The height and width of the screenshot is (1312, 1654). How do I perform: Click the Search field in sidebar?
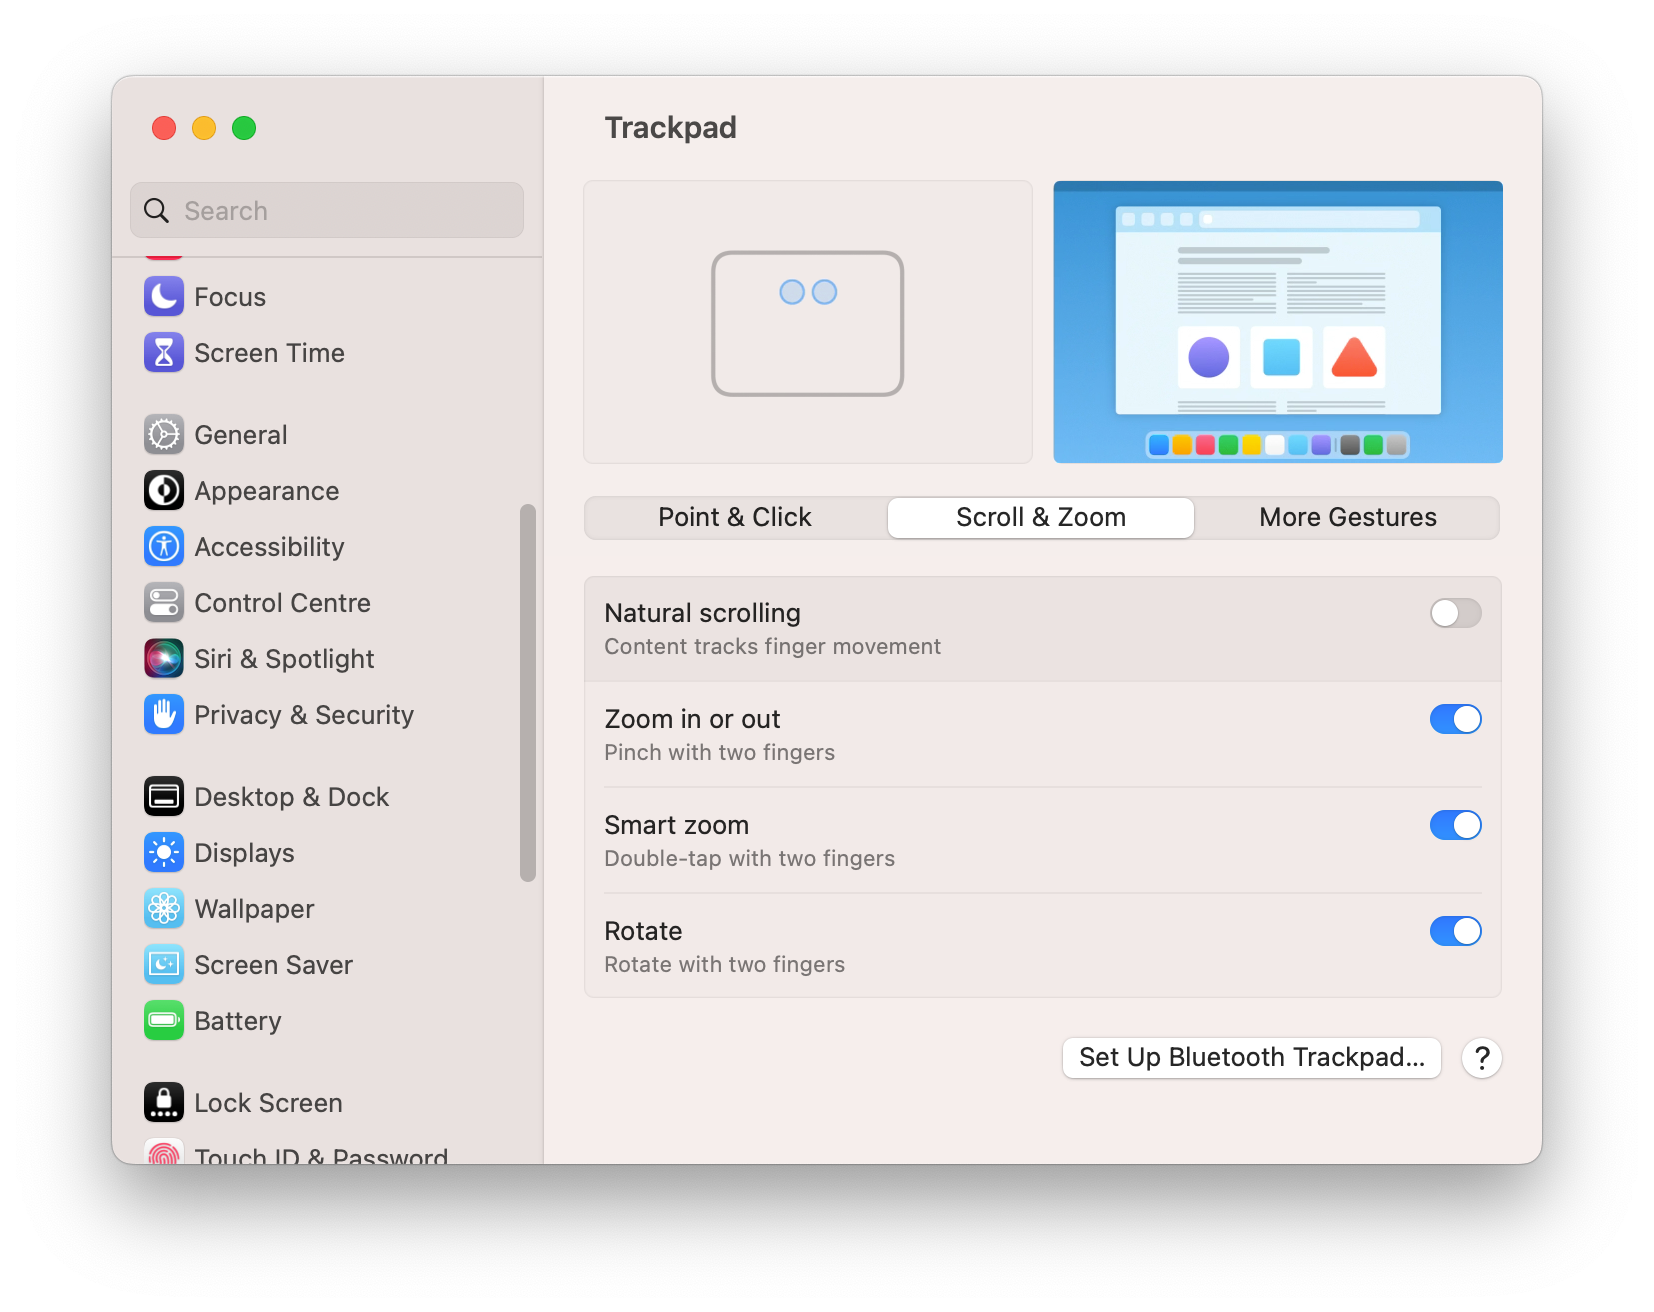click(x=327, y=210)
